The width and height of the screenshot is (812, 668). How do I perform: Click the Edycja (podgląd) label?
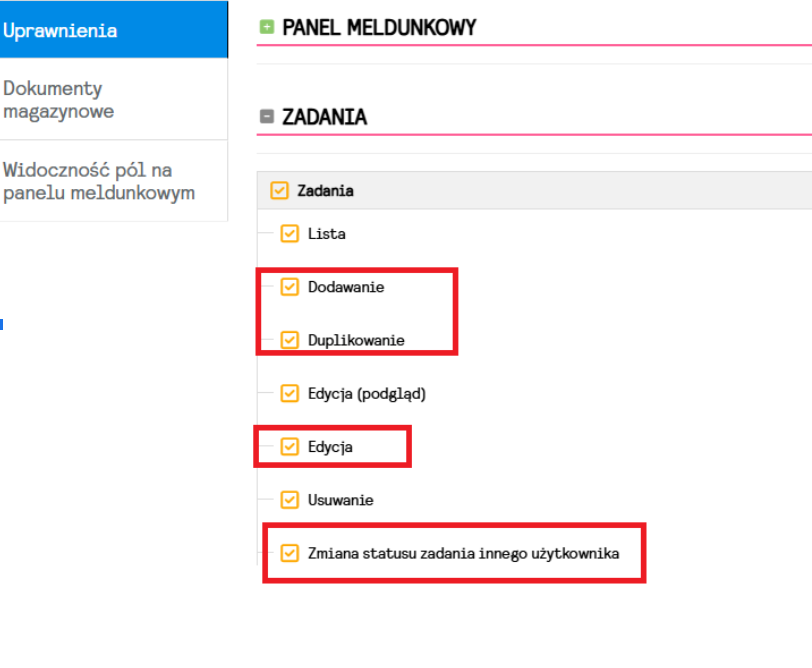click(x=367, y=393)
